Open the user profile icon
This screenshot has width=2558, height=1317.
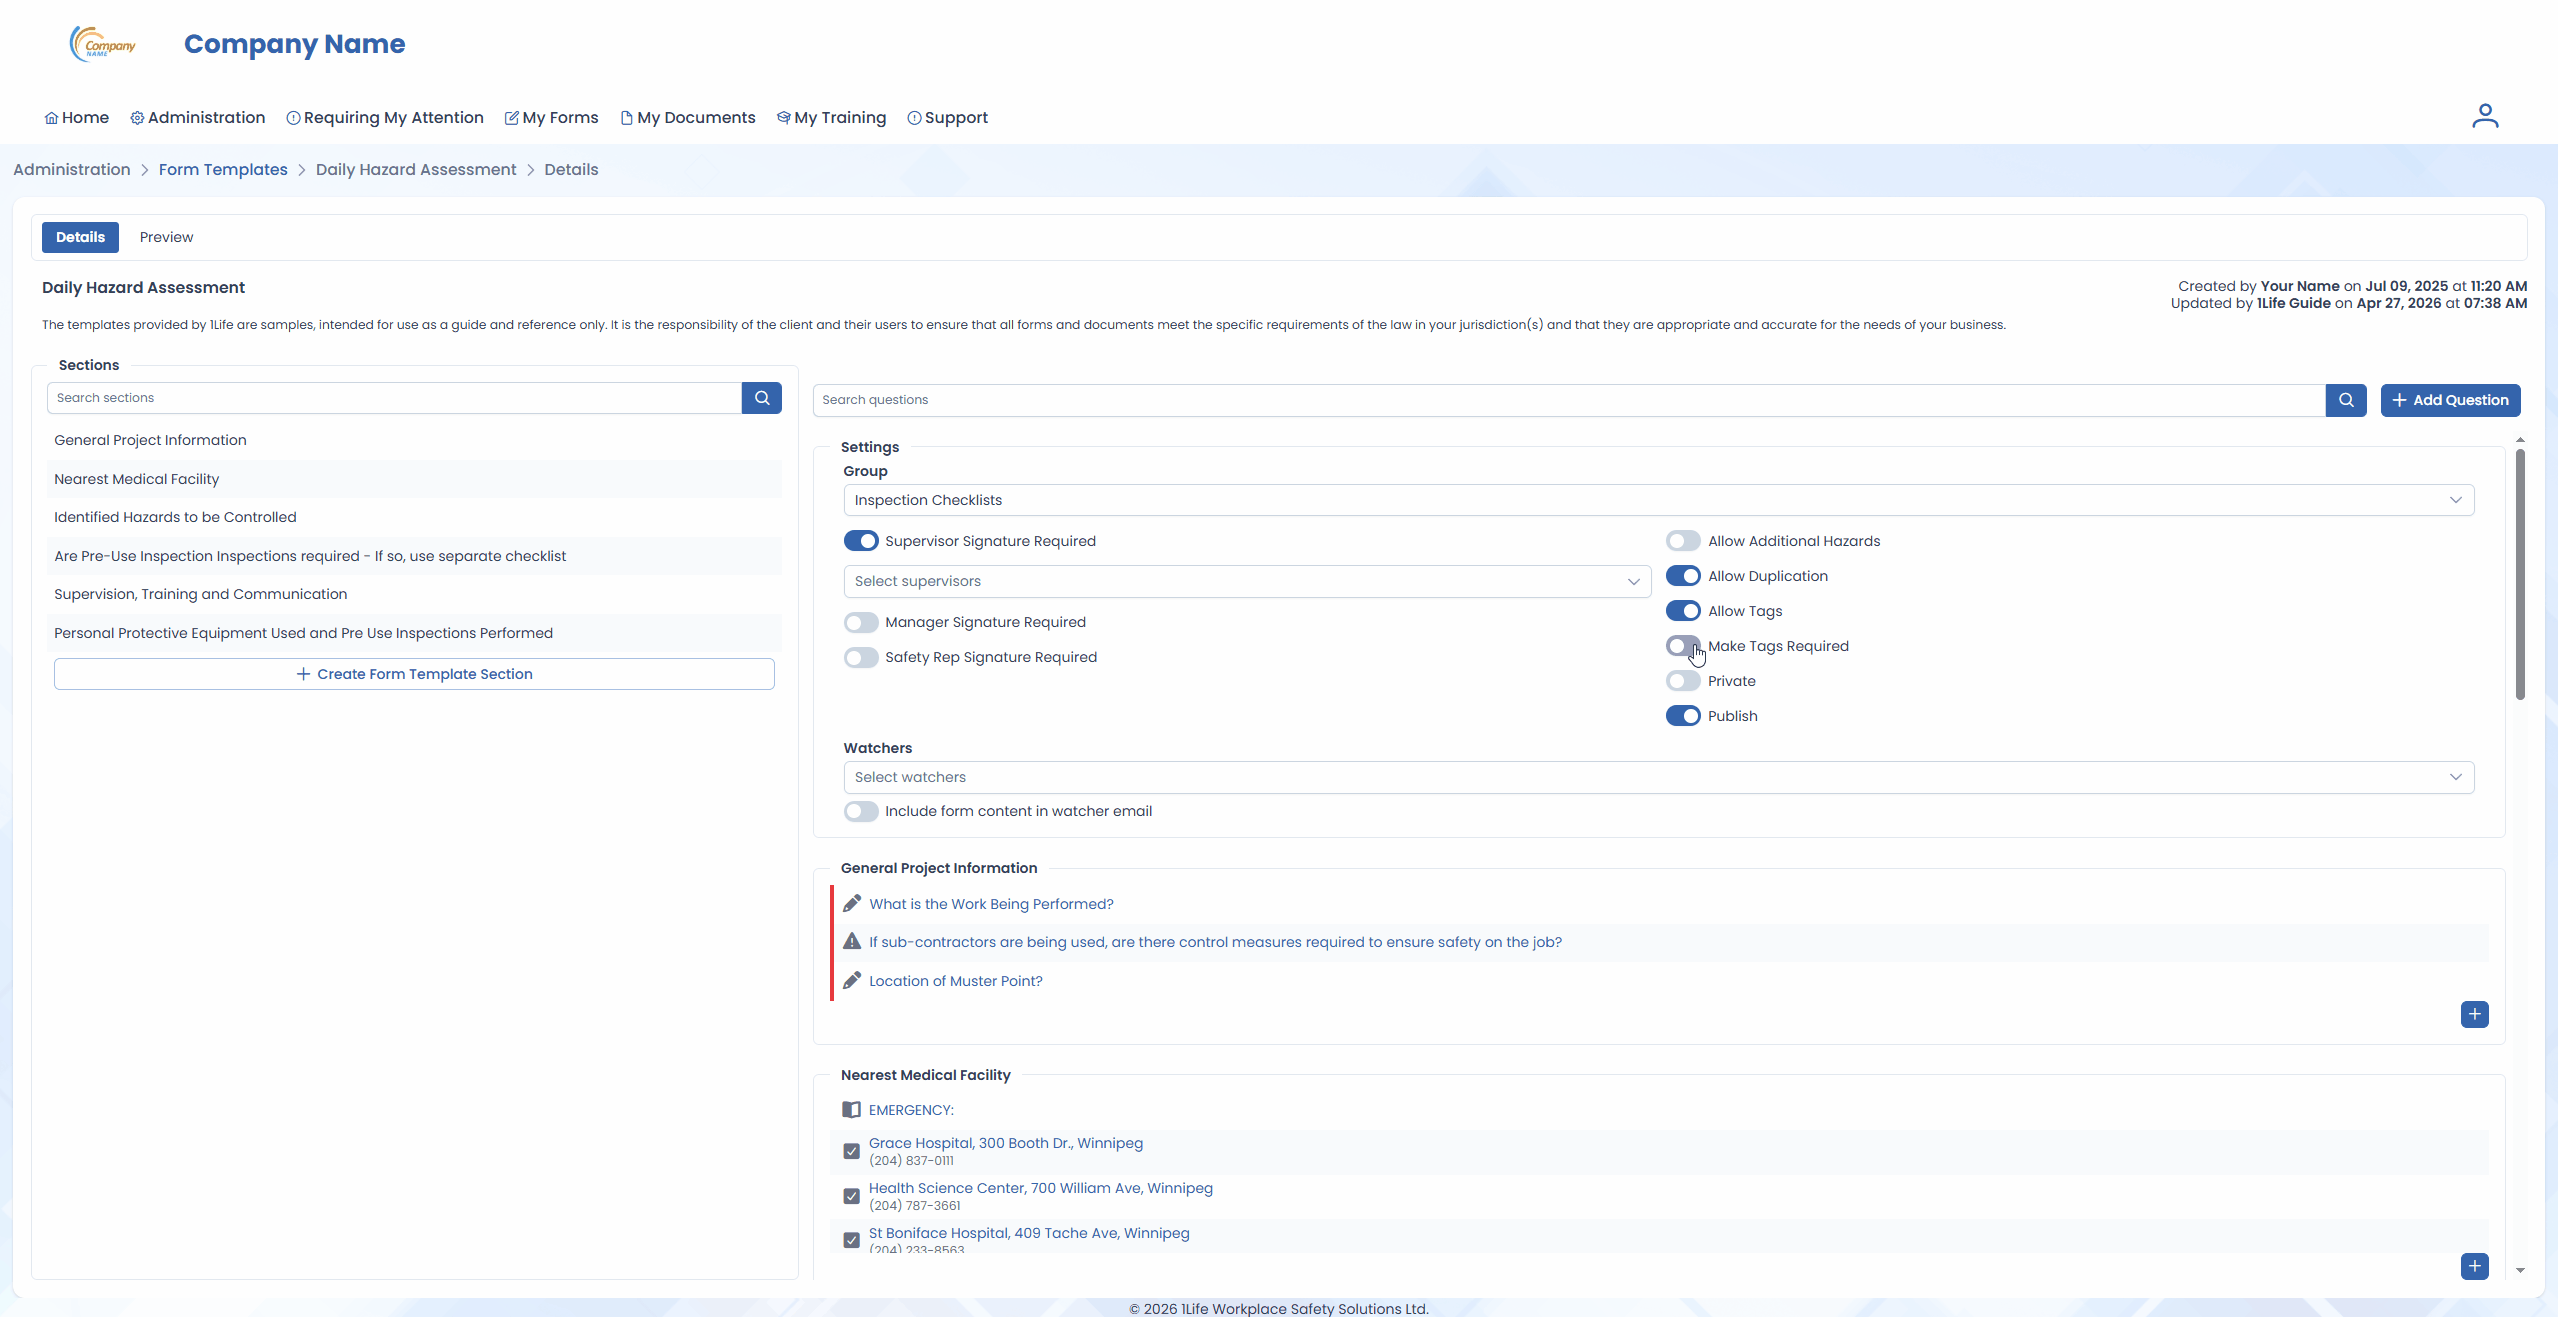tap(2485, 116)
